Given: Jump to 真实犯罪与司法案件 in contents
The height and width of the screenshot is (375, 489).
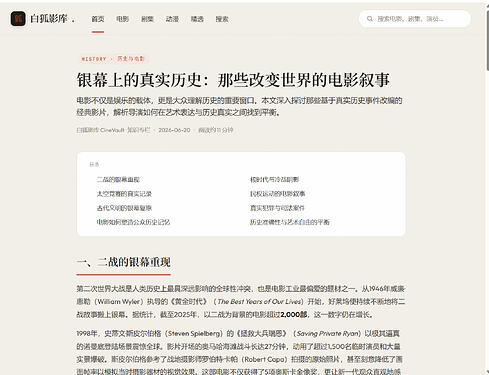Looking at the screenshot, I should 277,208.
